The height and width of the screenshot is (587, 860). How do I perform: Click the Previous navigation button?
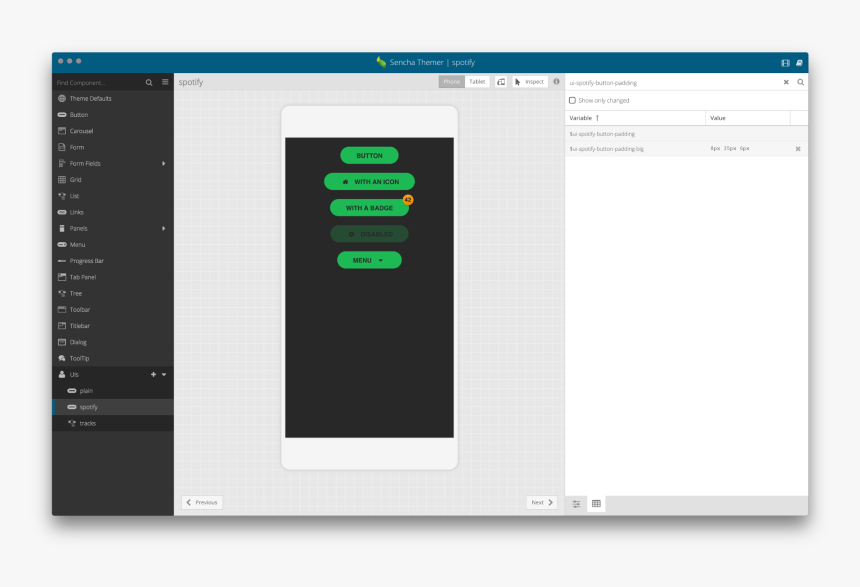pos(201,502)
